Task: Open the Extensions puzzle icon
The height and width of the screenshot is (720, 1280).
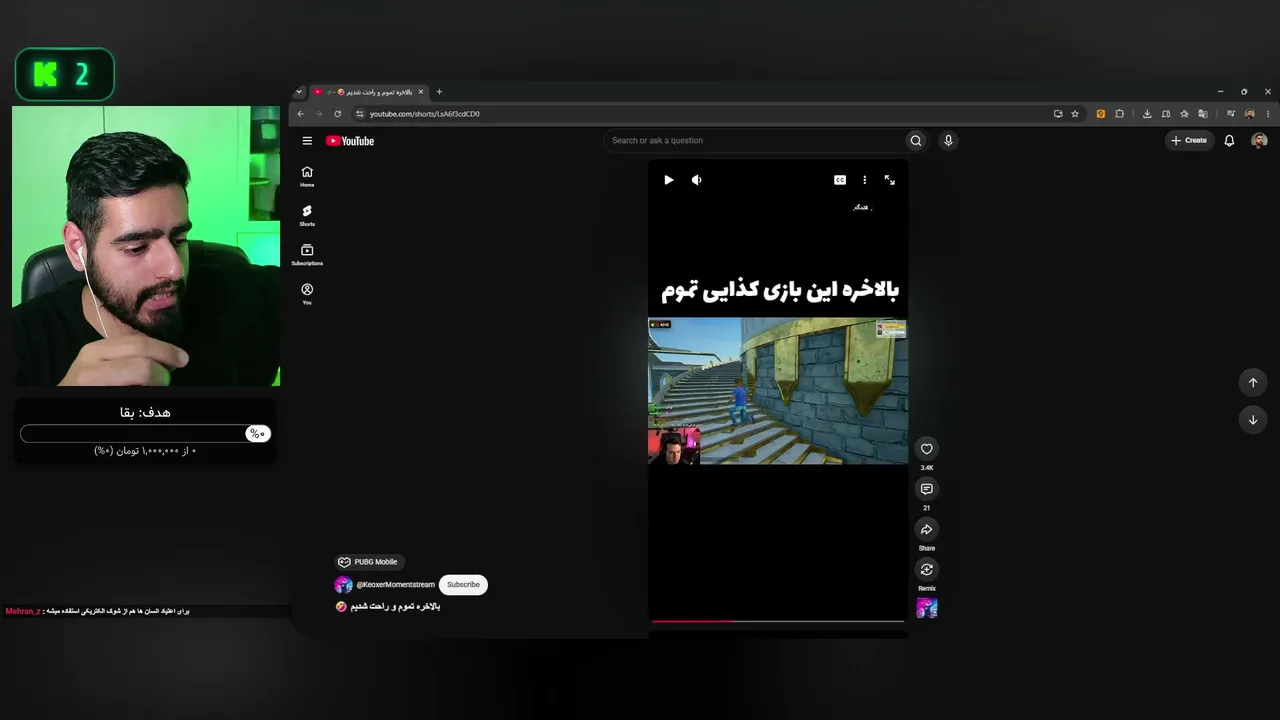Action: 1119,114
